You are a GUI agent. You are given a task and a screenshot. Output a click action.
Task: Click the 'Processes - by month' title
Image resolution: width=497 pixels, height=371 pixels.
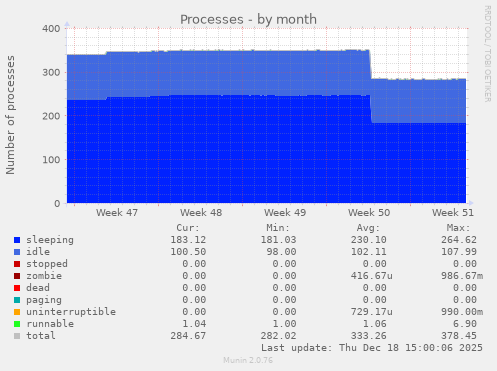coord(248,19)
